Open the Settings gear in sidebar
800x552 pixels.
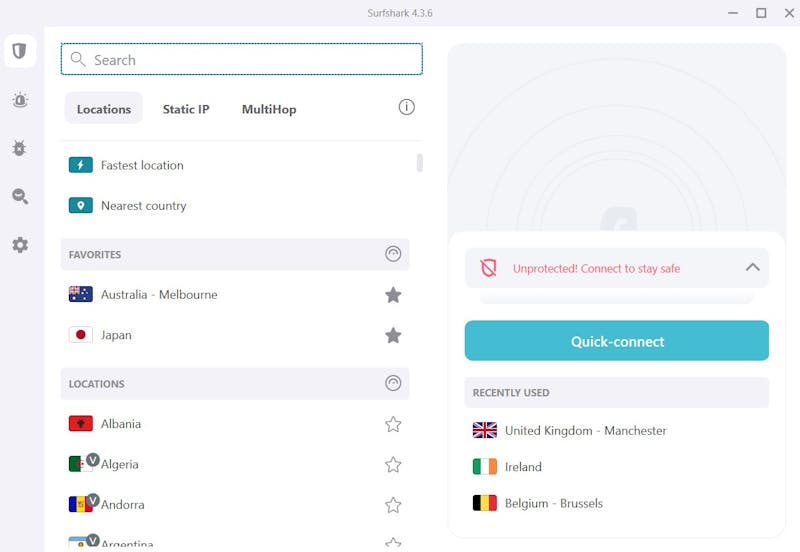coord(20,245)
